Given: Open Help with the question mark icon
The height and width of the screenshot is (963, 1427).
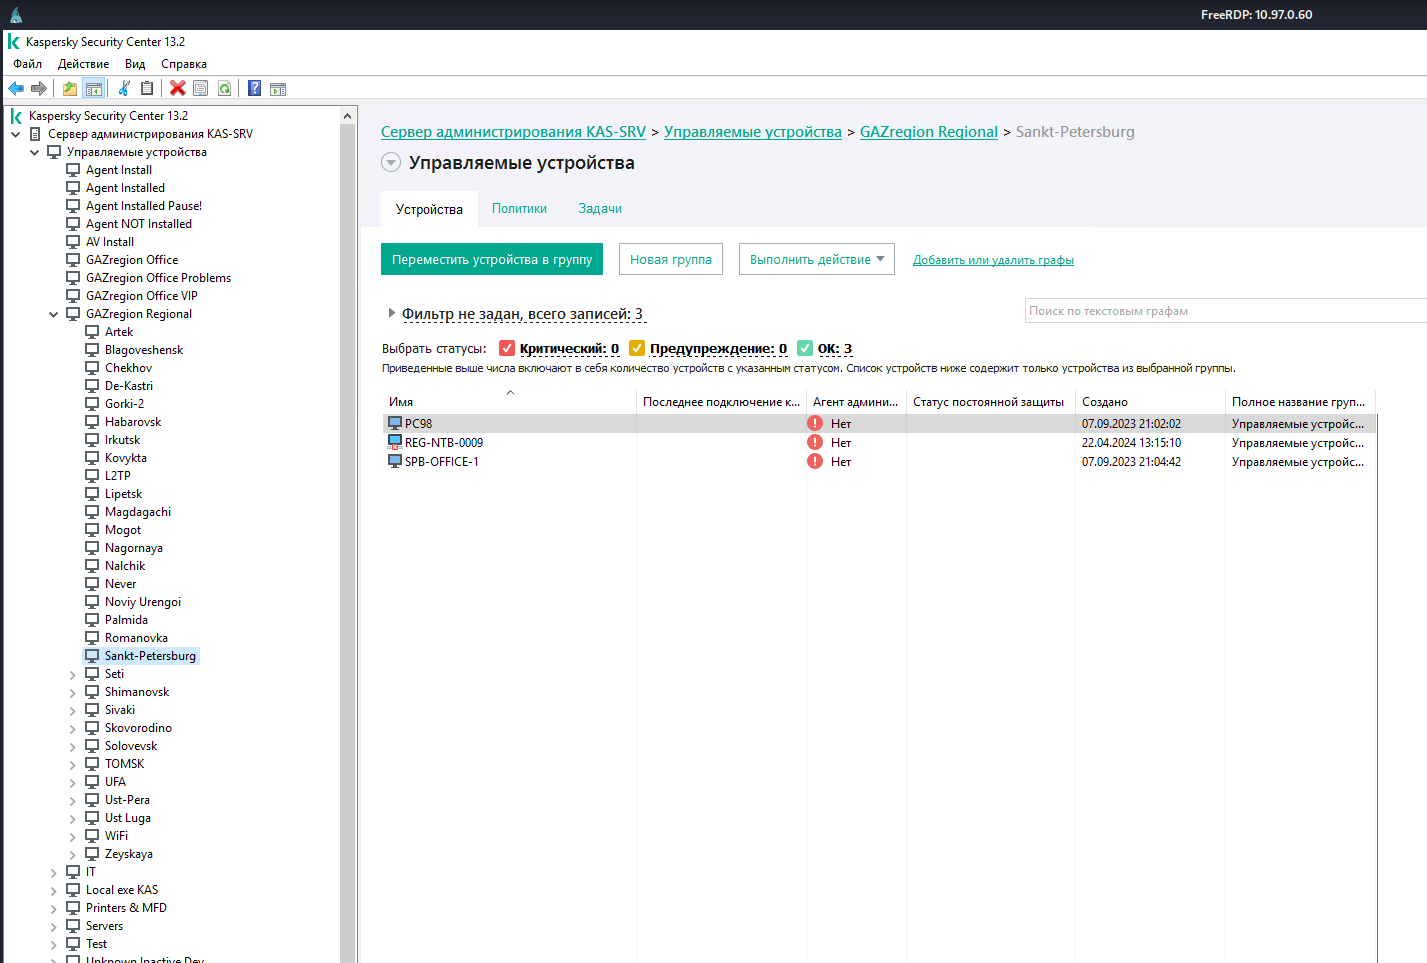Looking at the screenshot, I should tap(255, 88).
